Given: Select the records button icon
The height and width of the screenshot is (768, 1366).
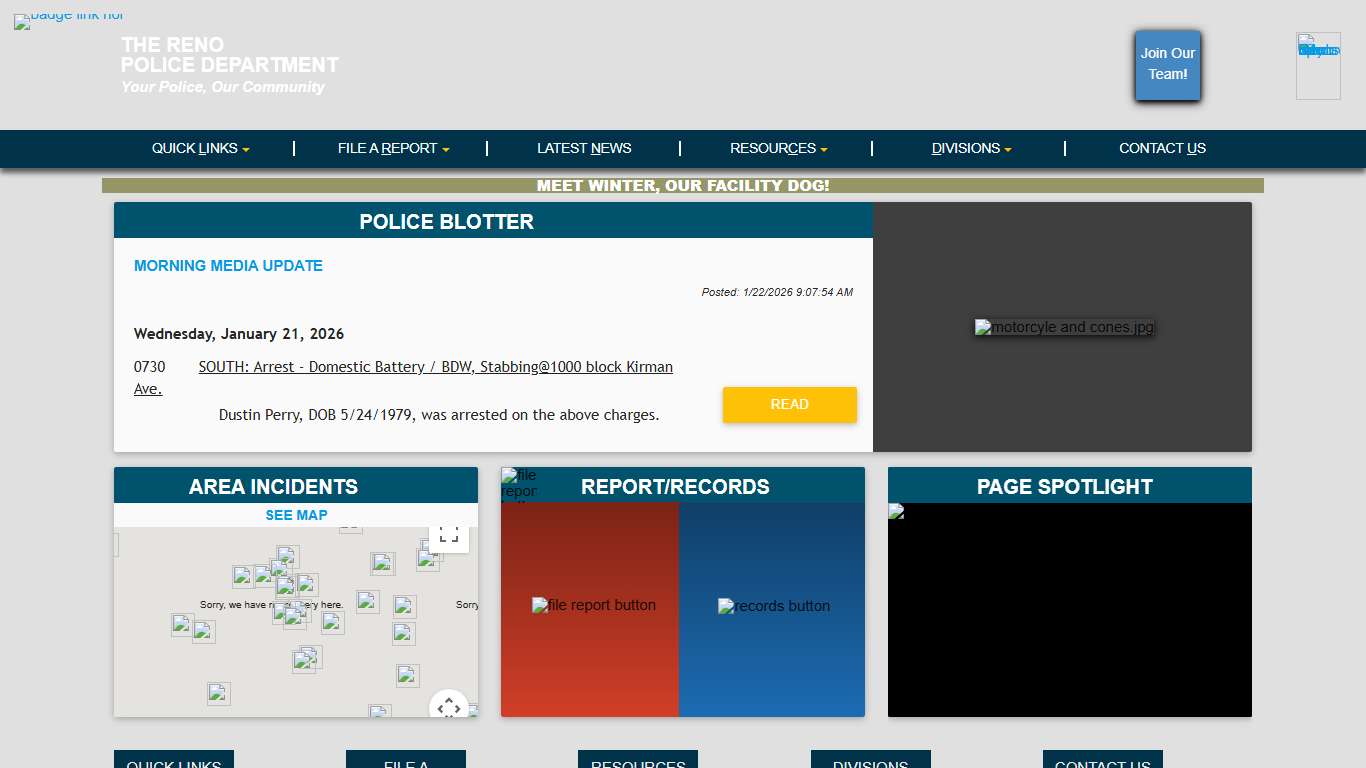Looking at the screenshot, I should (773, 605).
